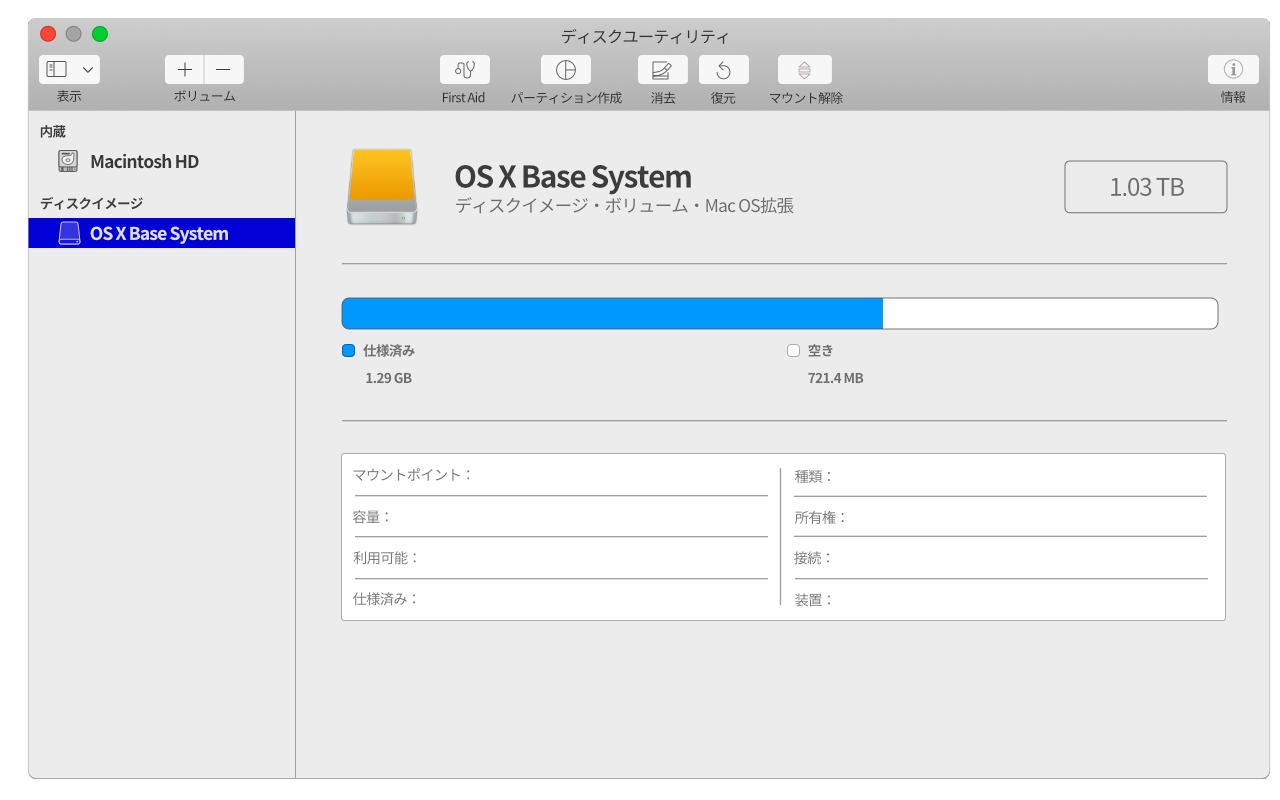Click the 接続 row in the info table
Image resolution: width=1280 pixels, height=800 pixels.
[x=1000, y=558]
